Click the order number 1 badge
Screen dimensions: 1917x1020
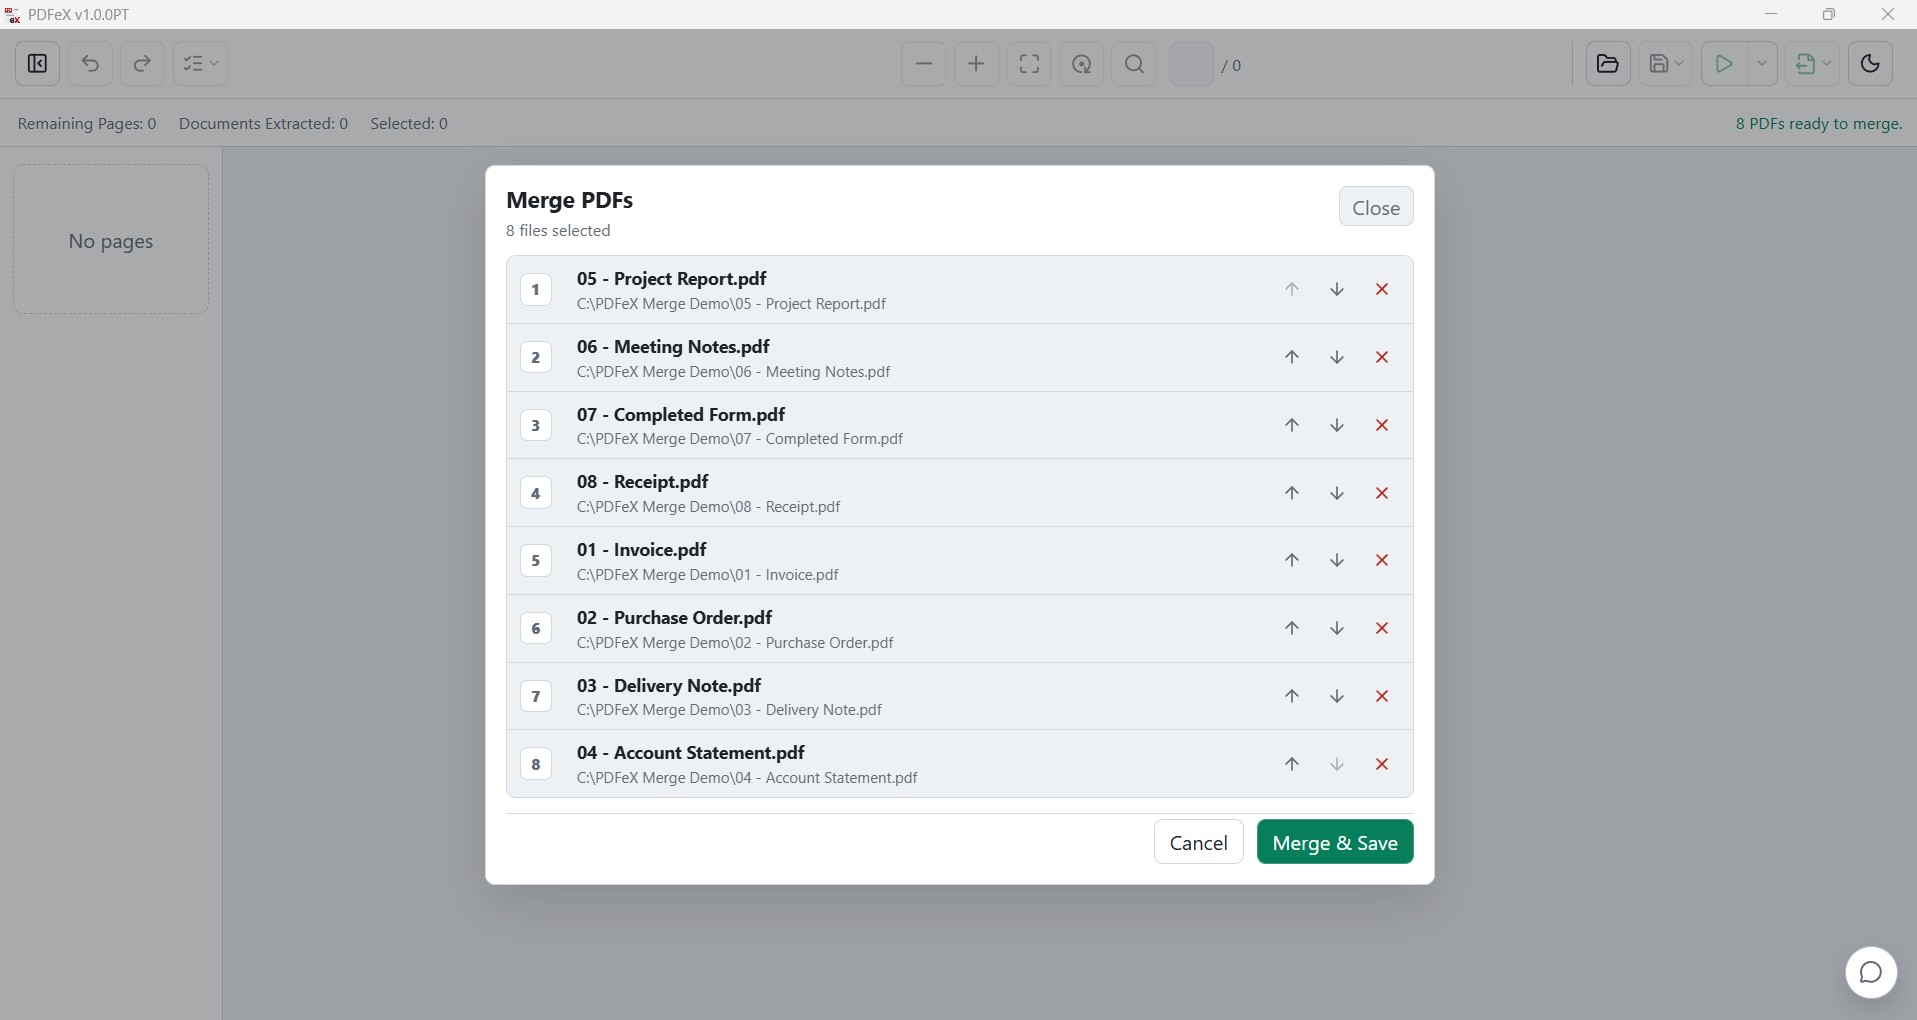[x=536, y=290]
